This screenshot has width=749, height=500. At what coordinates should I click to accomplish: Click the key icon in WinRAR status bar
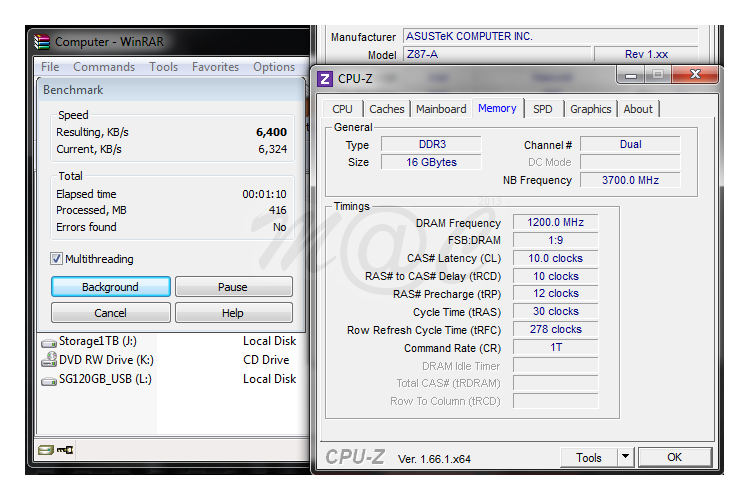click(65, 450)
